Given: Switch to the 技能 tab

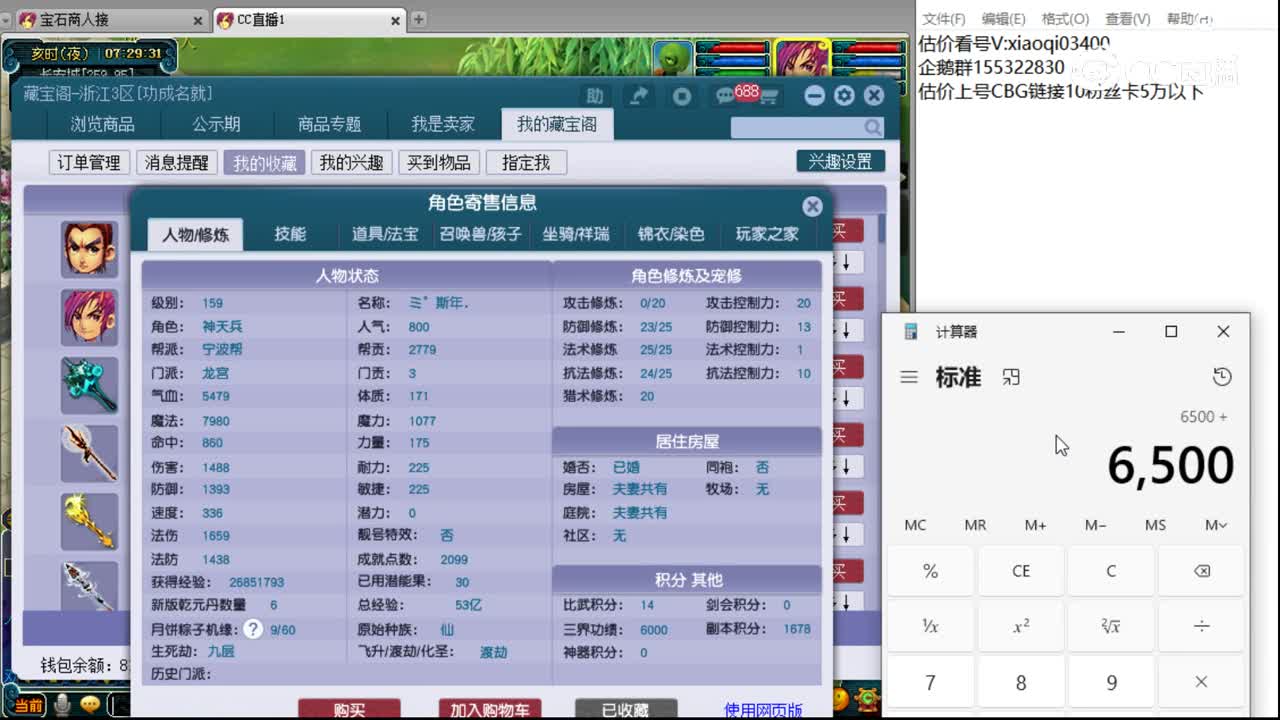Looking at the screenshot, I should [291, 234].
